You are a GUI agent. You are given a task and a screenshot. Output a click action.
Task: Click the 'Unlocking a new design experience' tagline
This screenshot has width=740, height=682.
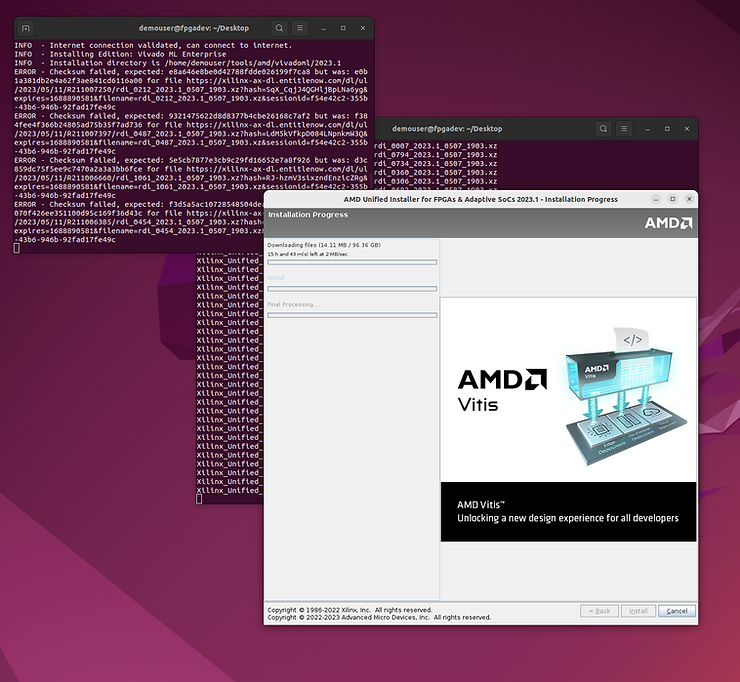(x=568, y=518)
